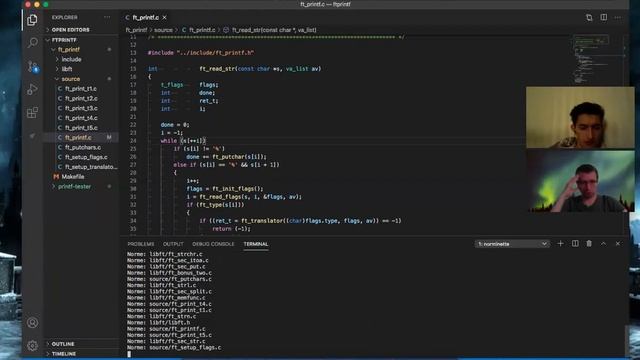Screen dimensions: 640x360
Task: Click the #include "../include/ft_printf.h" line
Action: click(201, 53)
